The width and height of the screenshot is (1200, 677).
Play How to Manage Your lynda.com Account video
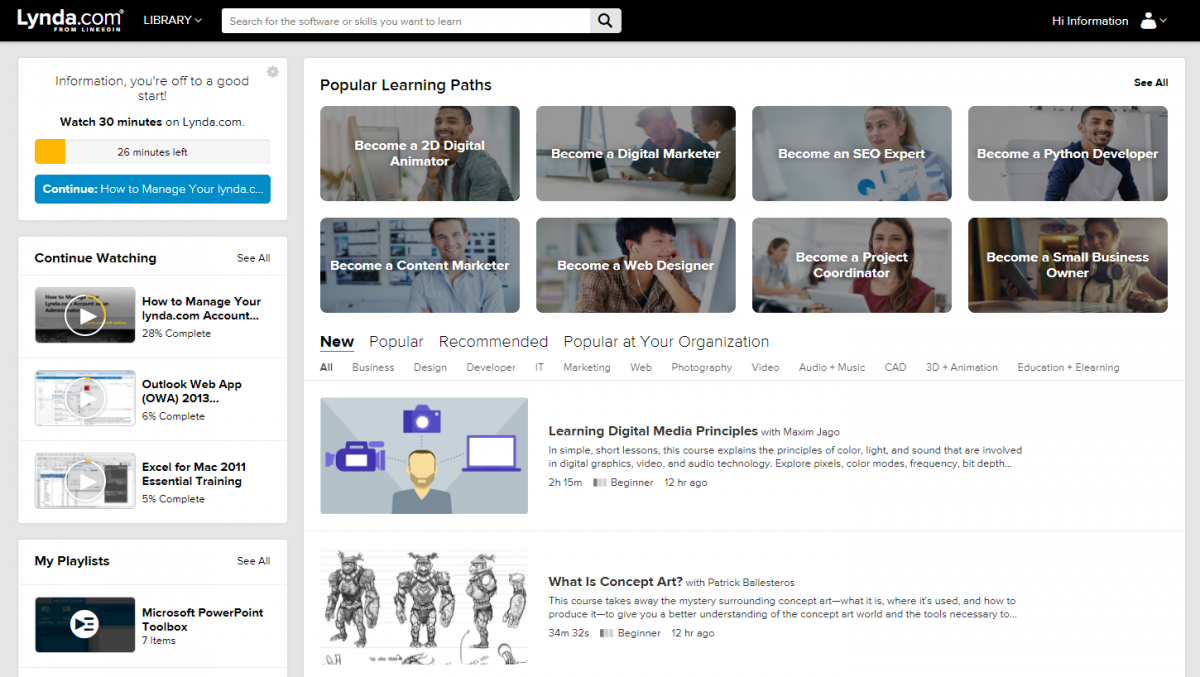tap(85, 316)
